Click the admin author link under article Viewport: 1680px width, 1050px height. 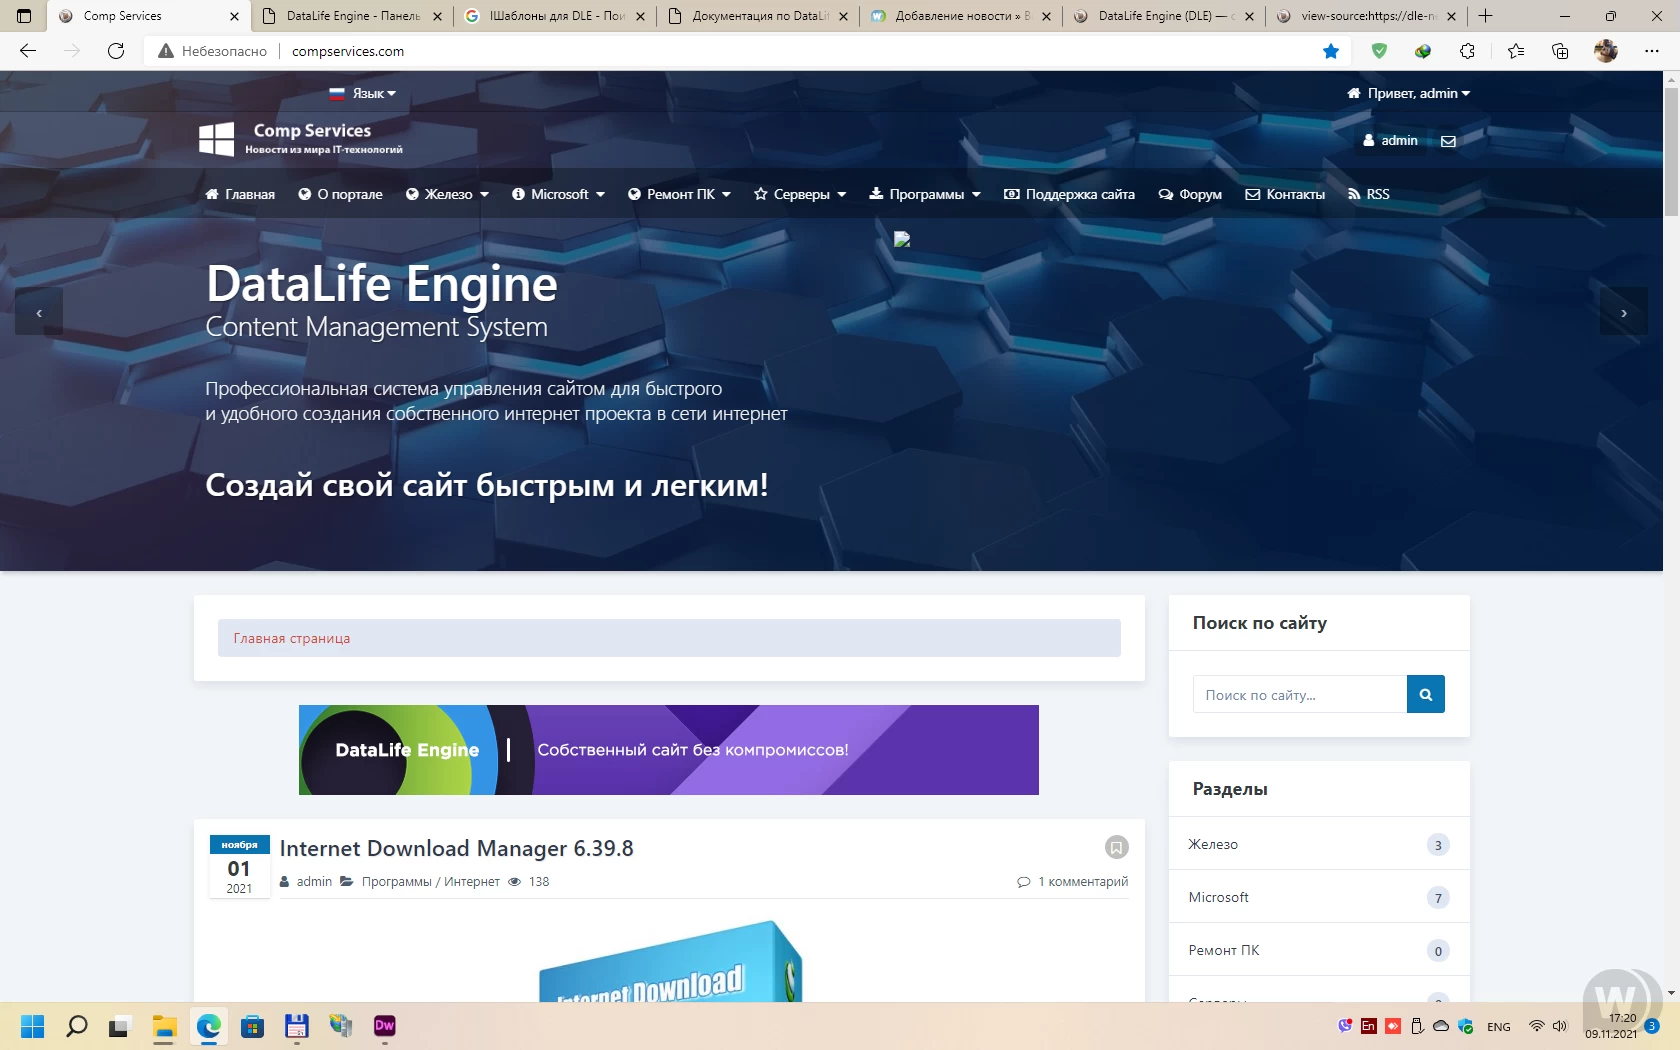click(314, 881)
